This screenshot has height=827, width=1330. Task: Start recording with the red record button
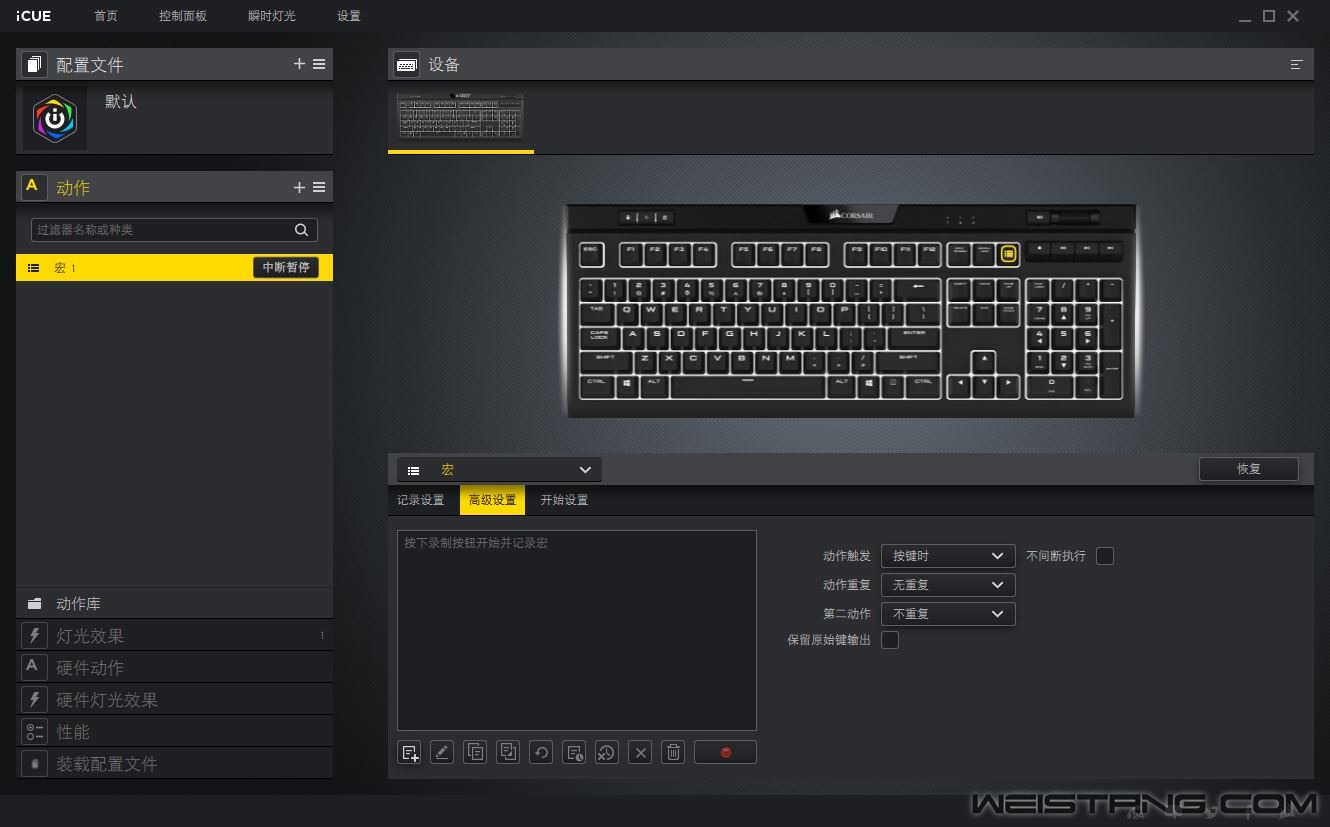point(725,753)
